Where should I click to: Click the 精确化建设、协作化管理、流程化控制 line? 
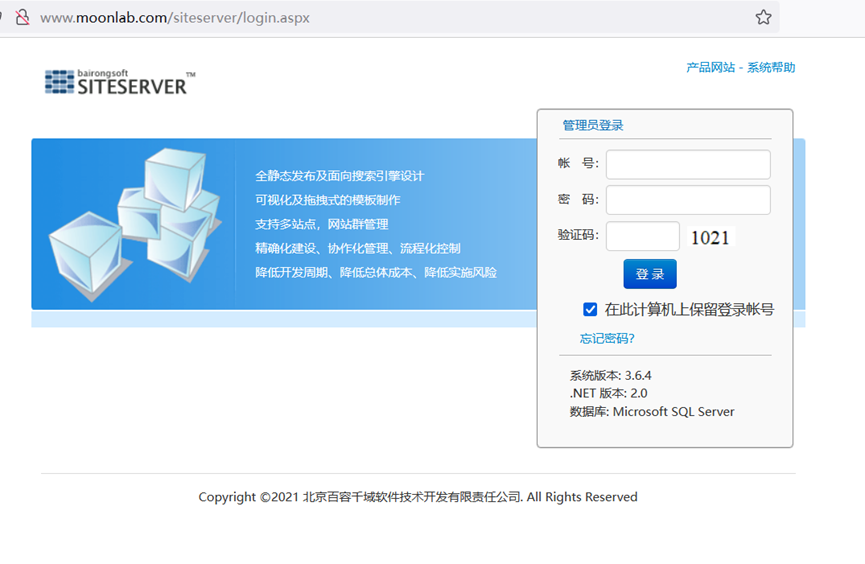click(357, 248)
